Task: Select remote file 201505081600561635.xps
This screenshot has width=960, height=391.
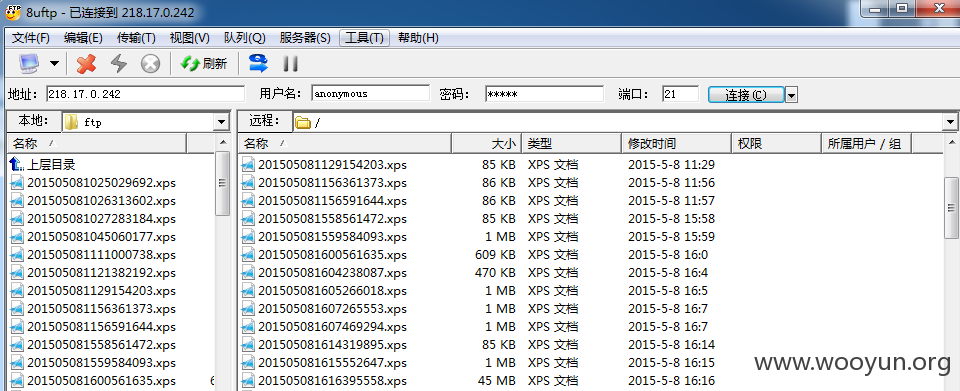Action: tap(332, 255)
